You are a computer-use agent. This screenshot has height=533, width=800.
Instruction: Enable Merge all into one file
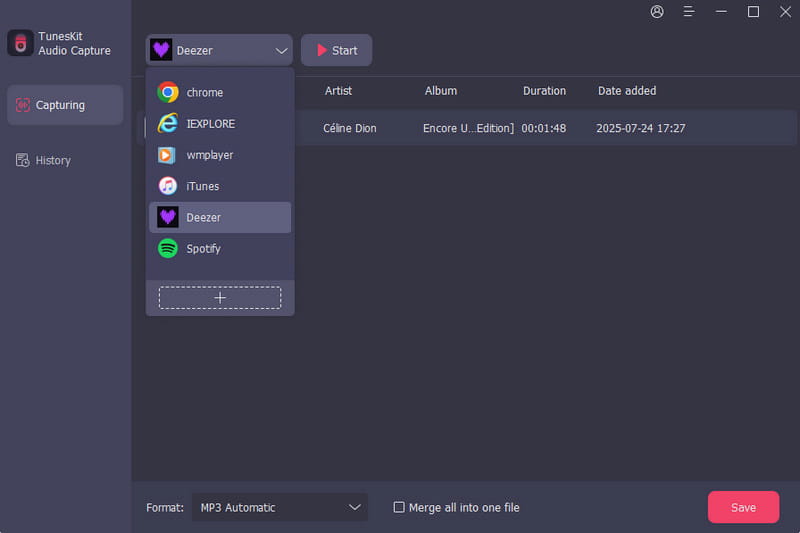[x=399, y=507]
